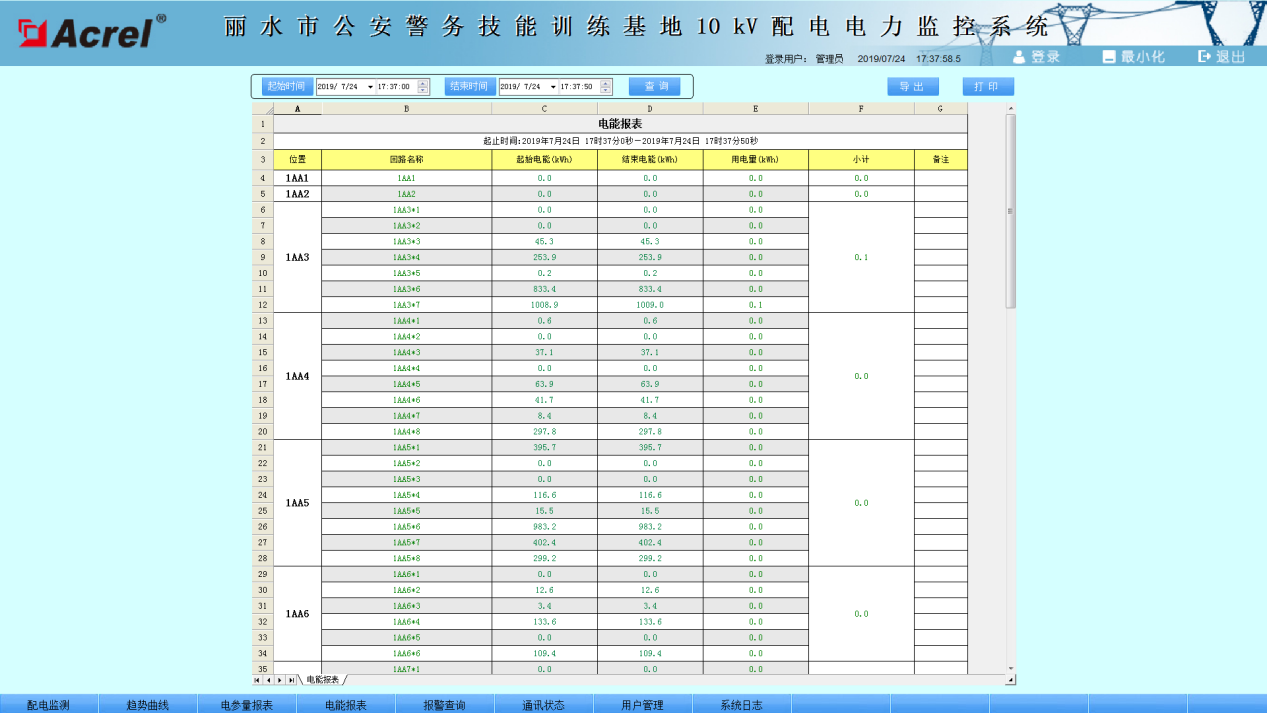Screen dimensions: 1267x713
Task: Click the end time spinner arrows
Action: [606, 87]
